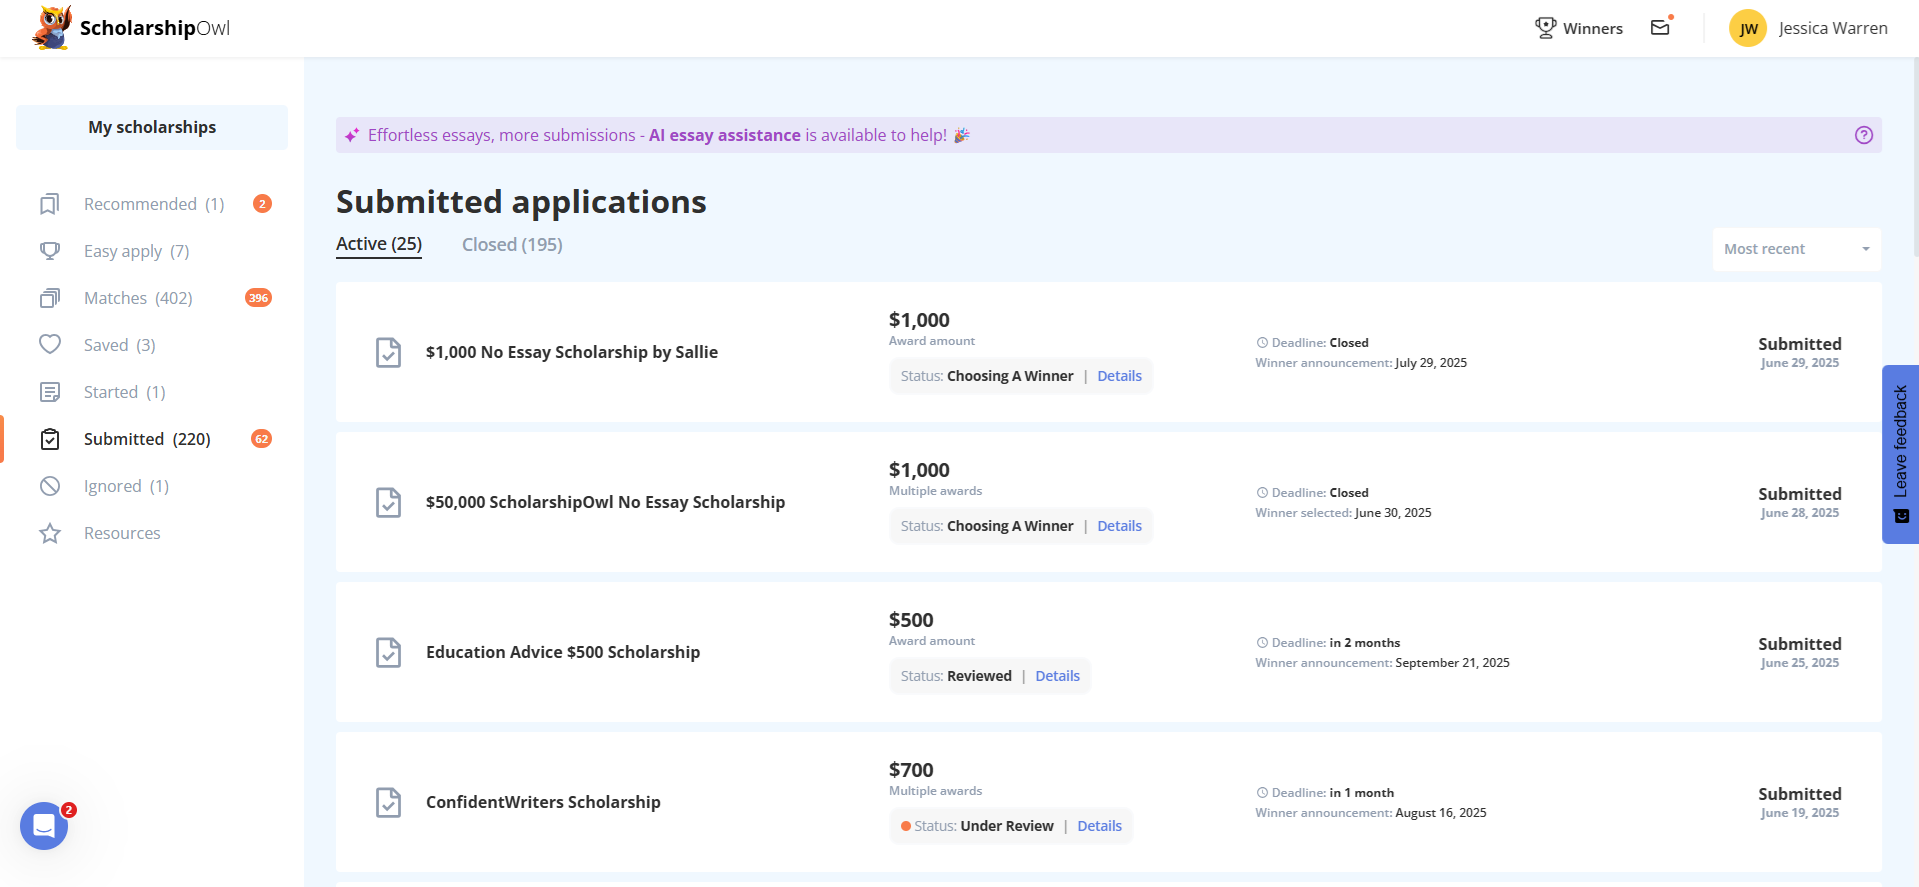
Task: Click the orange 2 Recommended badge
Action: [x=262, y=204]
